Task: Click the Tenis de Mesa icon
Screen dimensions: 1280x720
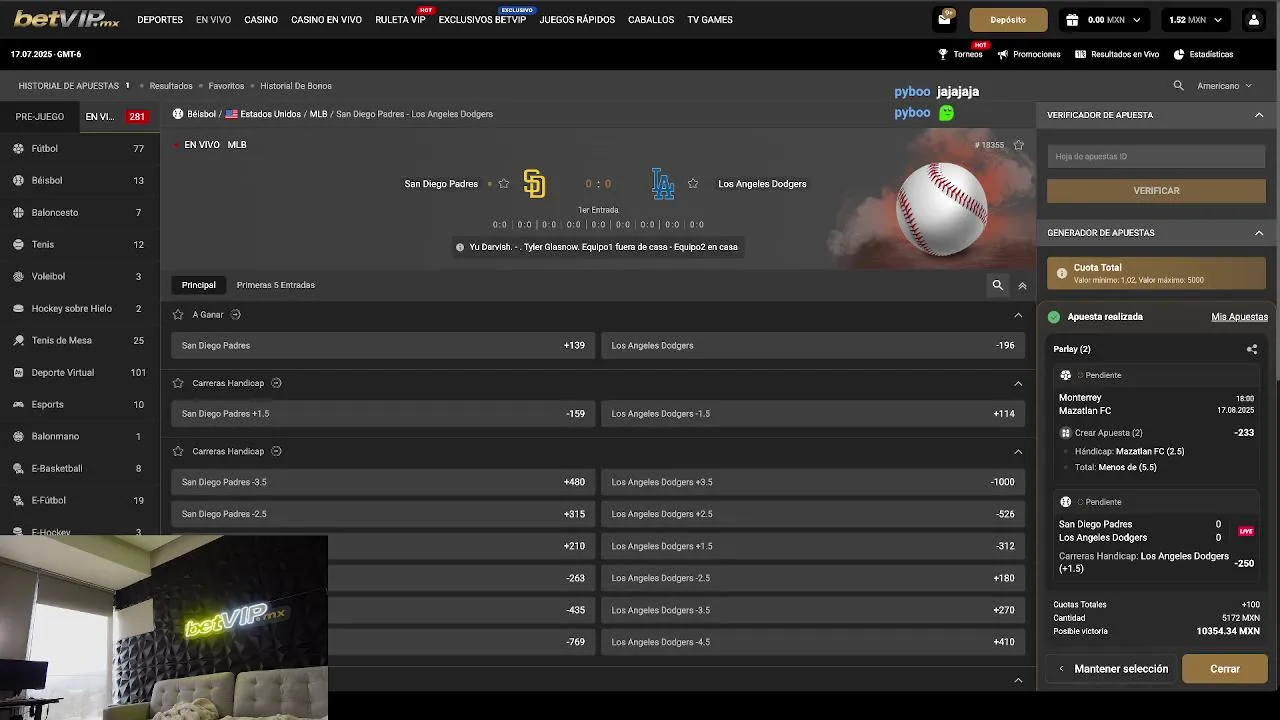Action: point(19,340)
